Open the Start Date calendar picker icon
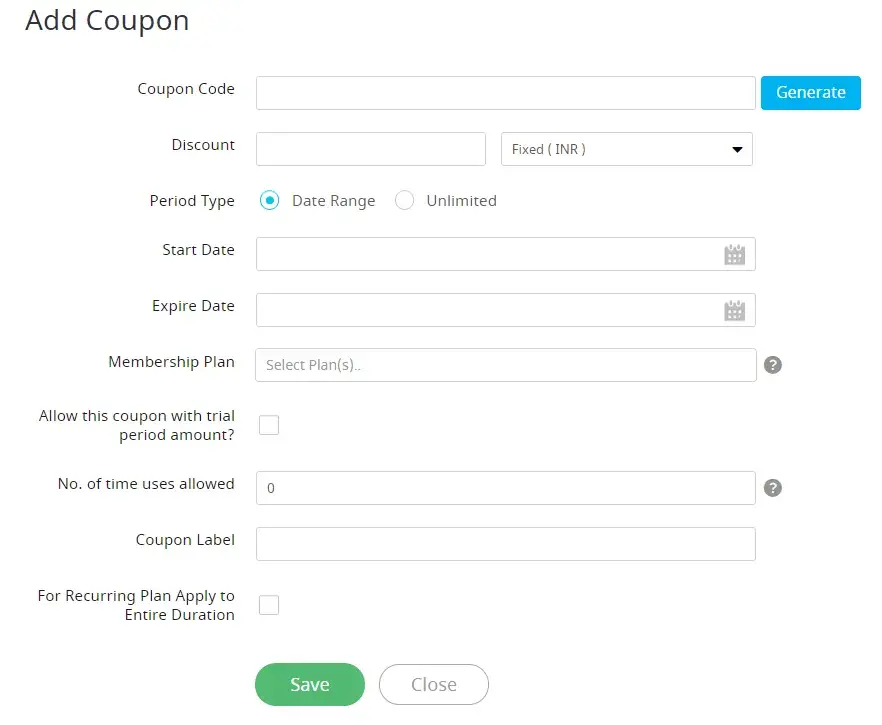Screen dimensions: 882x725 point(735,255)
